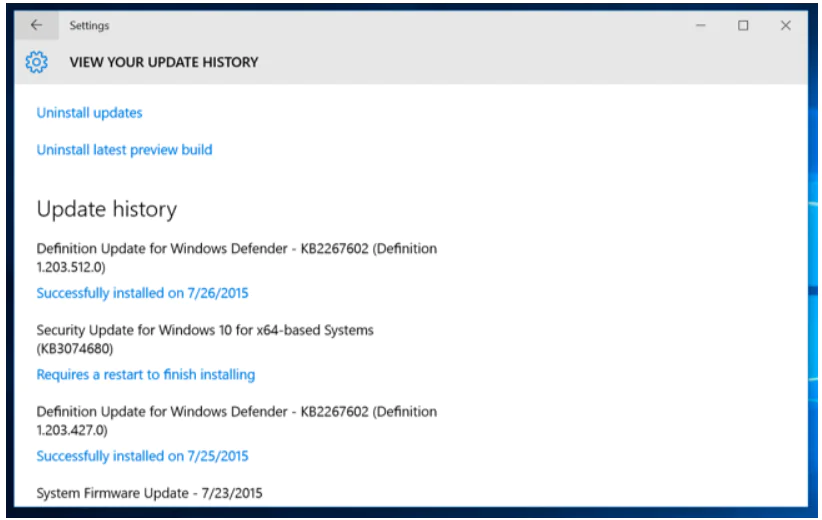Go back using the back arrow
The width and height of the screenshot is (822, 520).
37,26
